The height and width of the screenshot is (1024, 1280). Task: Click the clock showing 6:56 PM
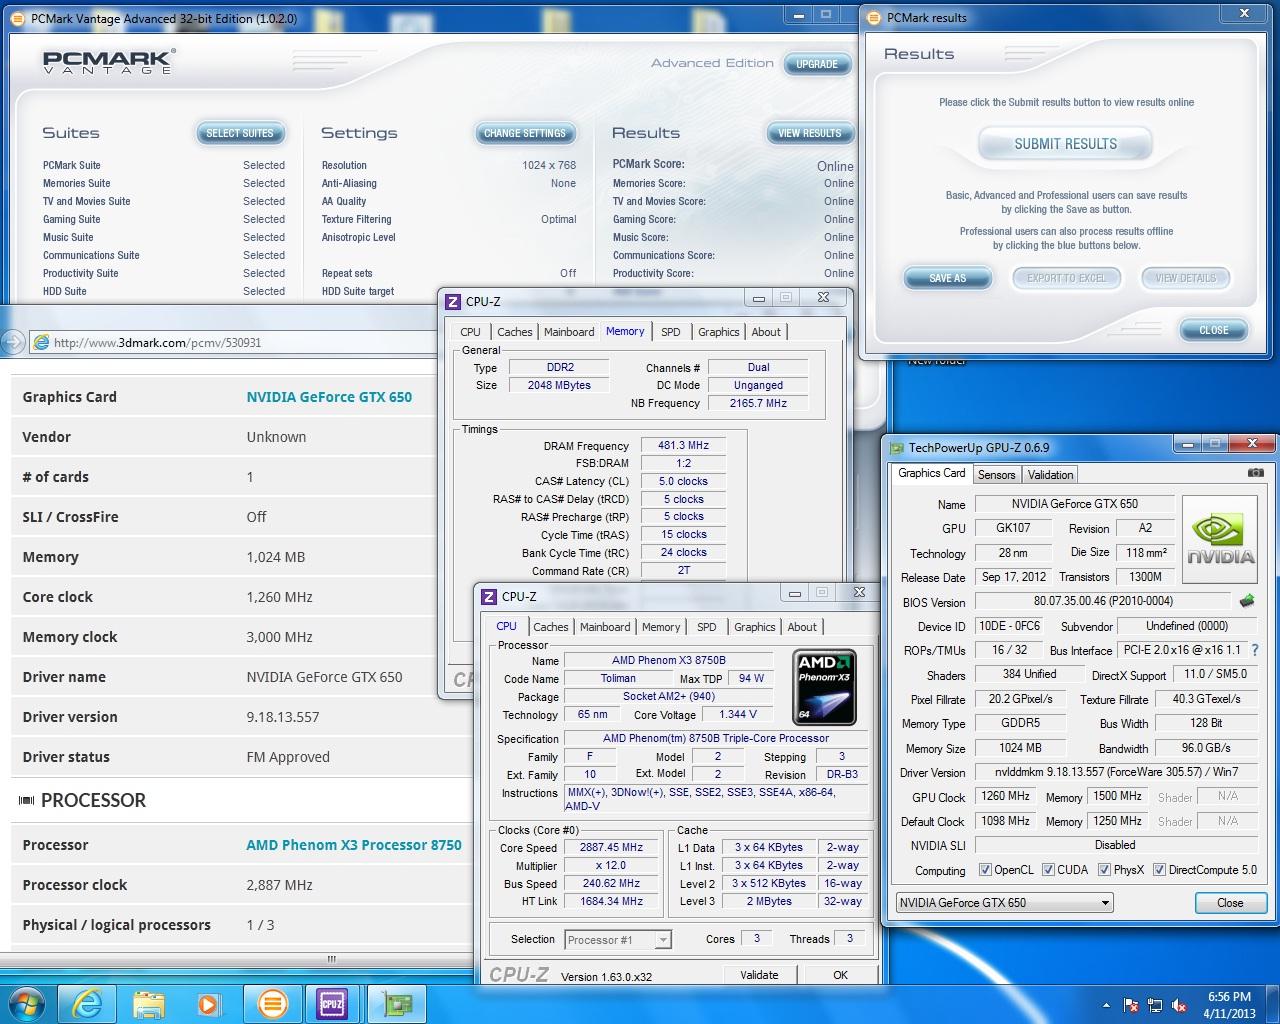(1229, 997)
